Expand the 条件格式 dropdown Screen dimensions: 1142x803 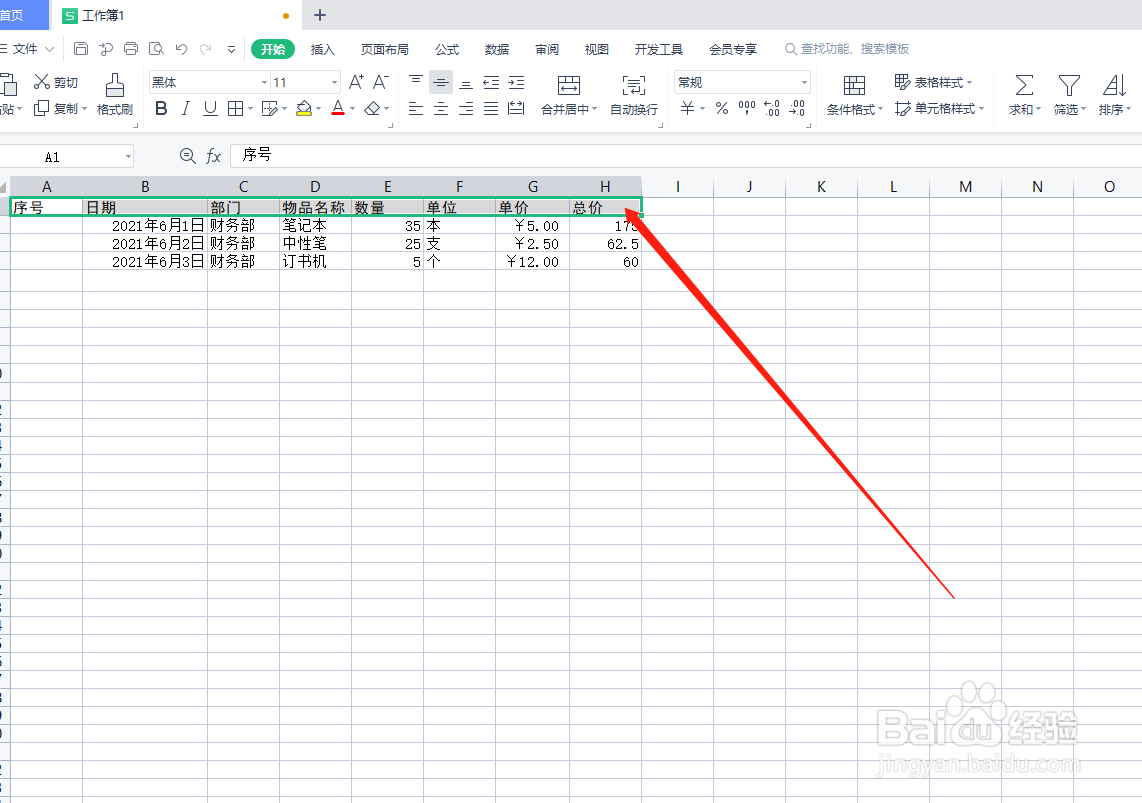tap(880, 109)
